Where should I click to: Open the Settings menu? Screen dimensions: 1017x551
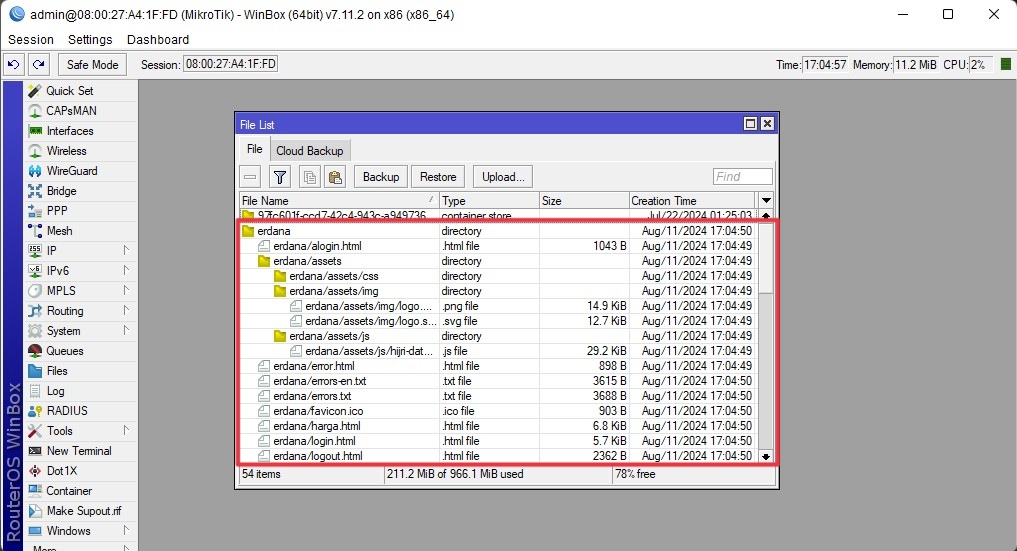tap(90, 40)
